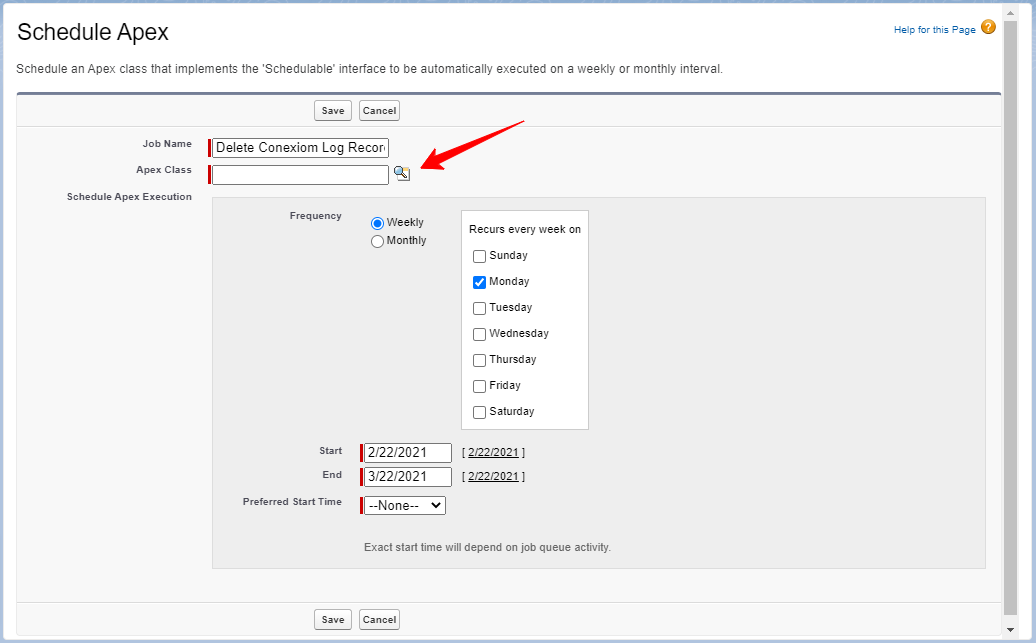
Task: Uncheck the Monday recurrence checkbox
Action: 479,282
